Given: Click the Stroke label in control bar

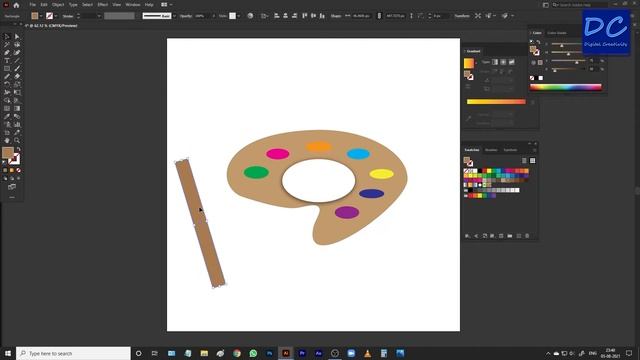Looking at the screenshot, I should point(68,16).
